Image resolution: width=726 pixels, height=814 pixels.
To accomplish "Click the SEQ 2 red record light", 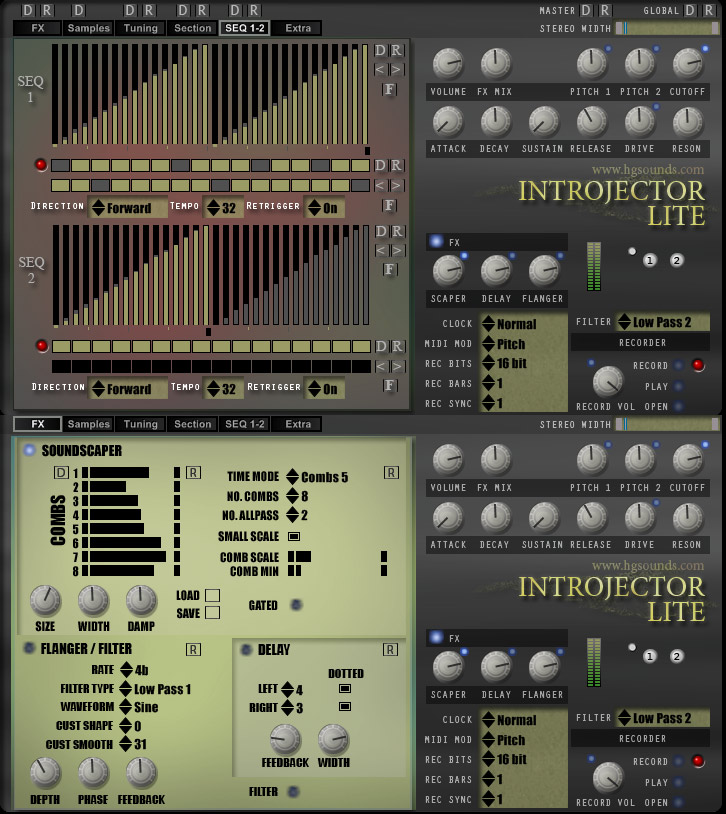I will [42, 346].
